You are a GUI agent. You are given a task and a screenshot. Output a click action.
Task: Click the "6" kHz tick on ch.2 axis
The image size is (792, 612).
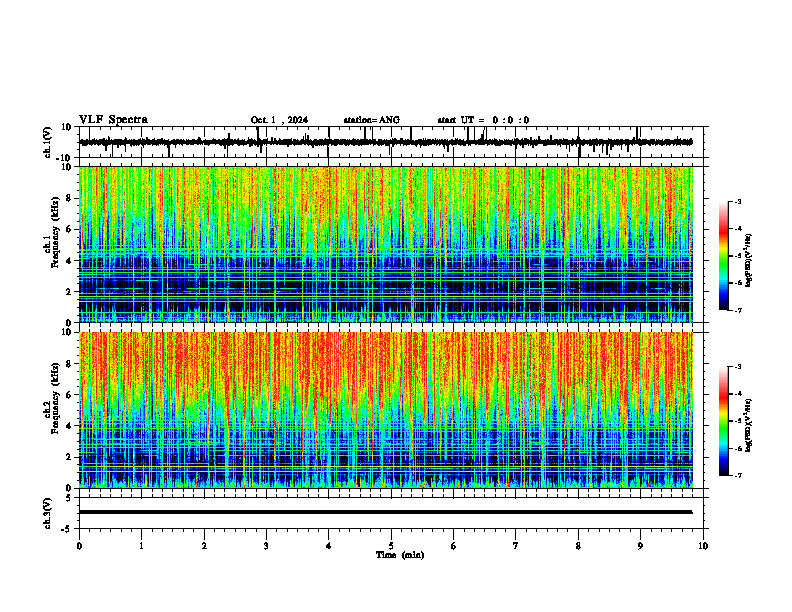click(x=69, y=395)
